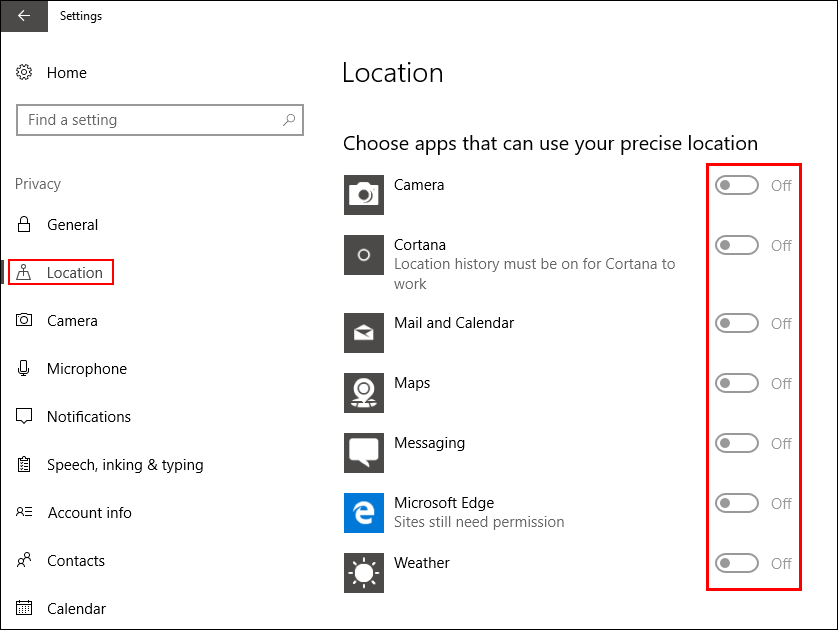Enable Messaging location toggle
Screen dimensions: 838x630
pyautogui.click(x=736, y=443)
